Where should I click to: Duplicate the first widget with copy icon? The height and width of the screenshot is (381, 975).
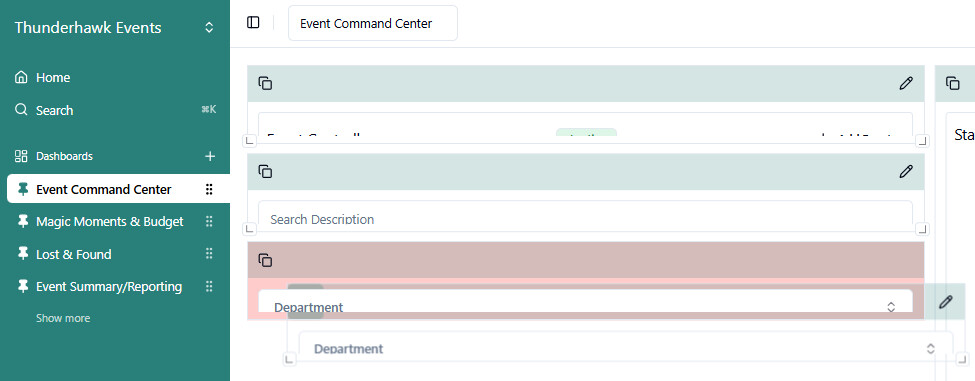point(266,83)
